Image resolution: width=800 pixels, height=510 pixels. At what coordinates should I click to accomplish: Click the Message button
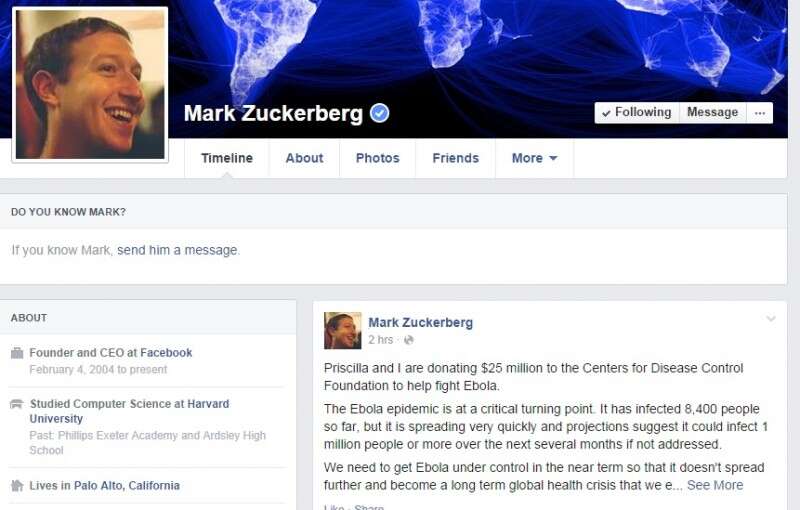point(713,113)
